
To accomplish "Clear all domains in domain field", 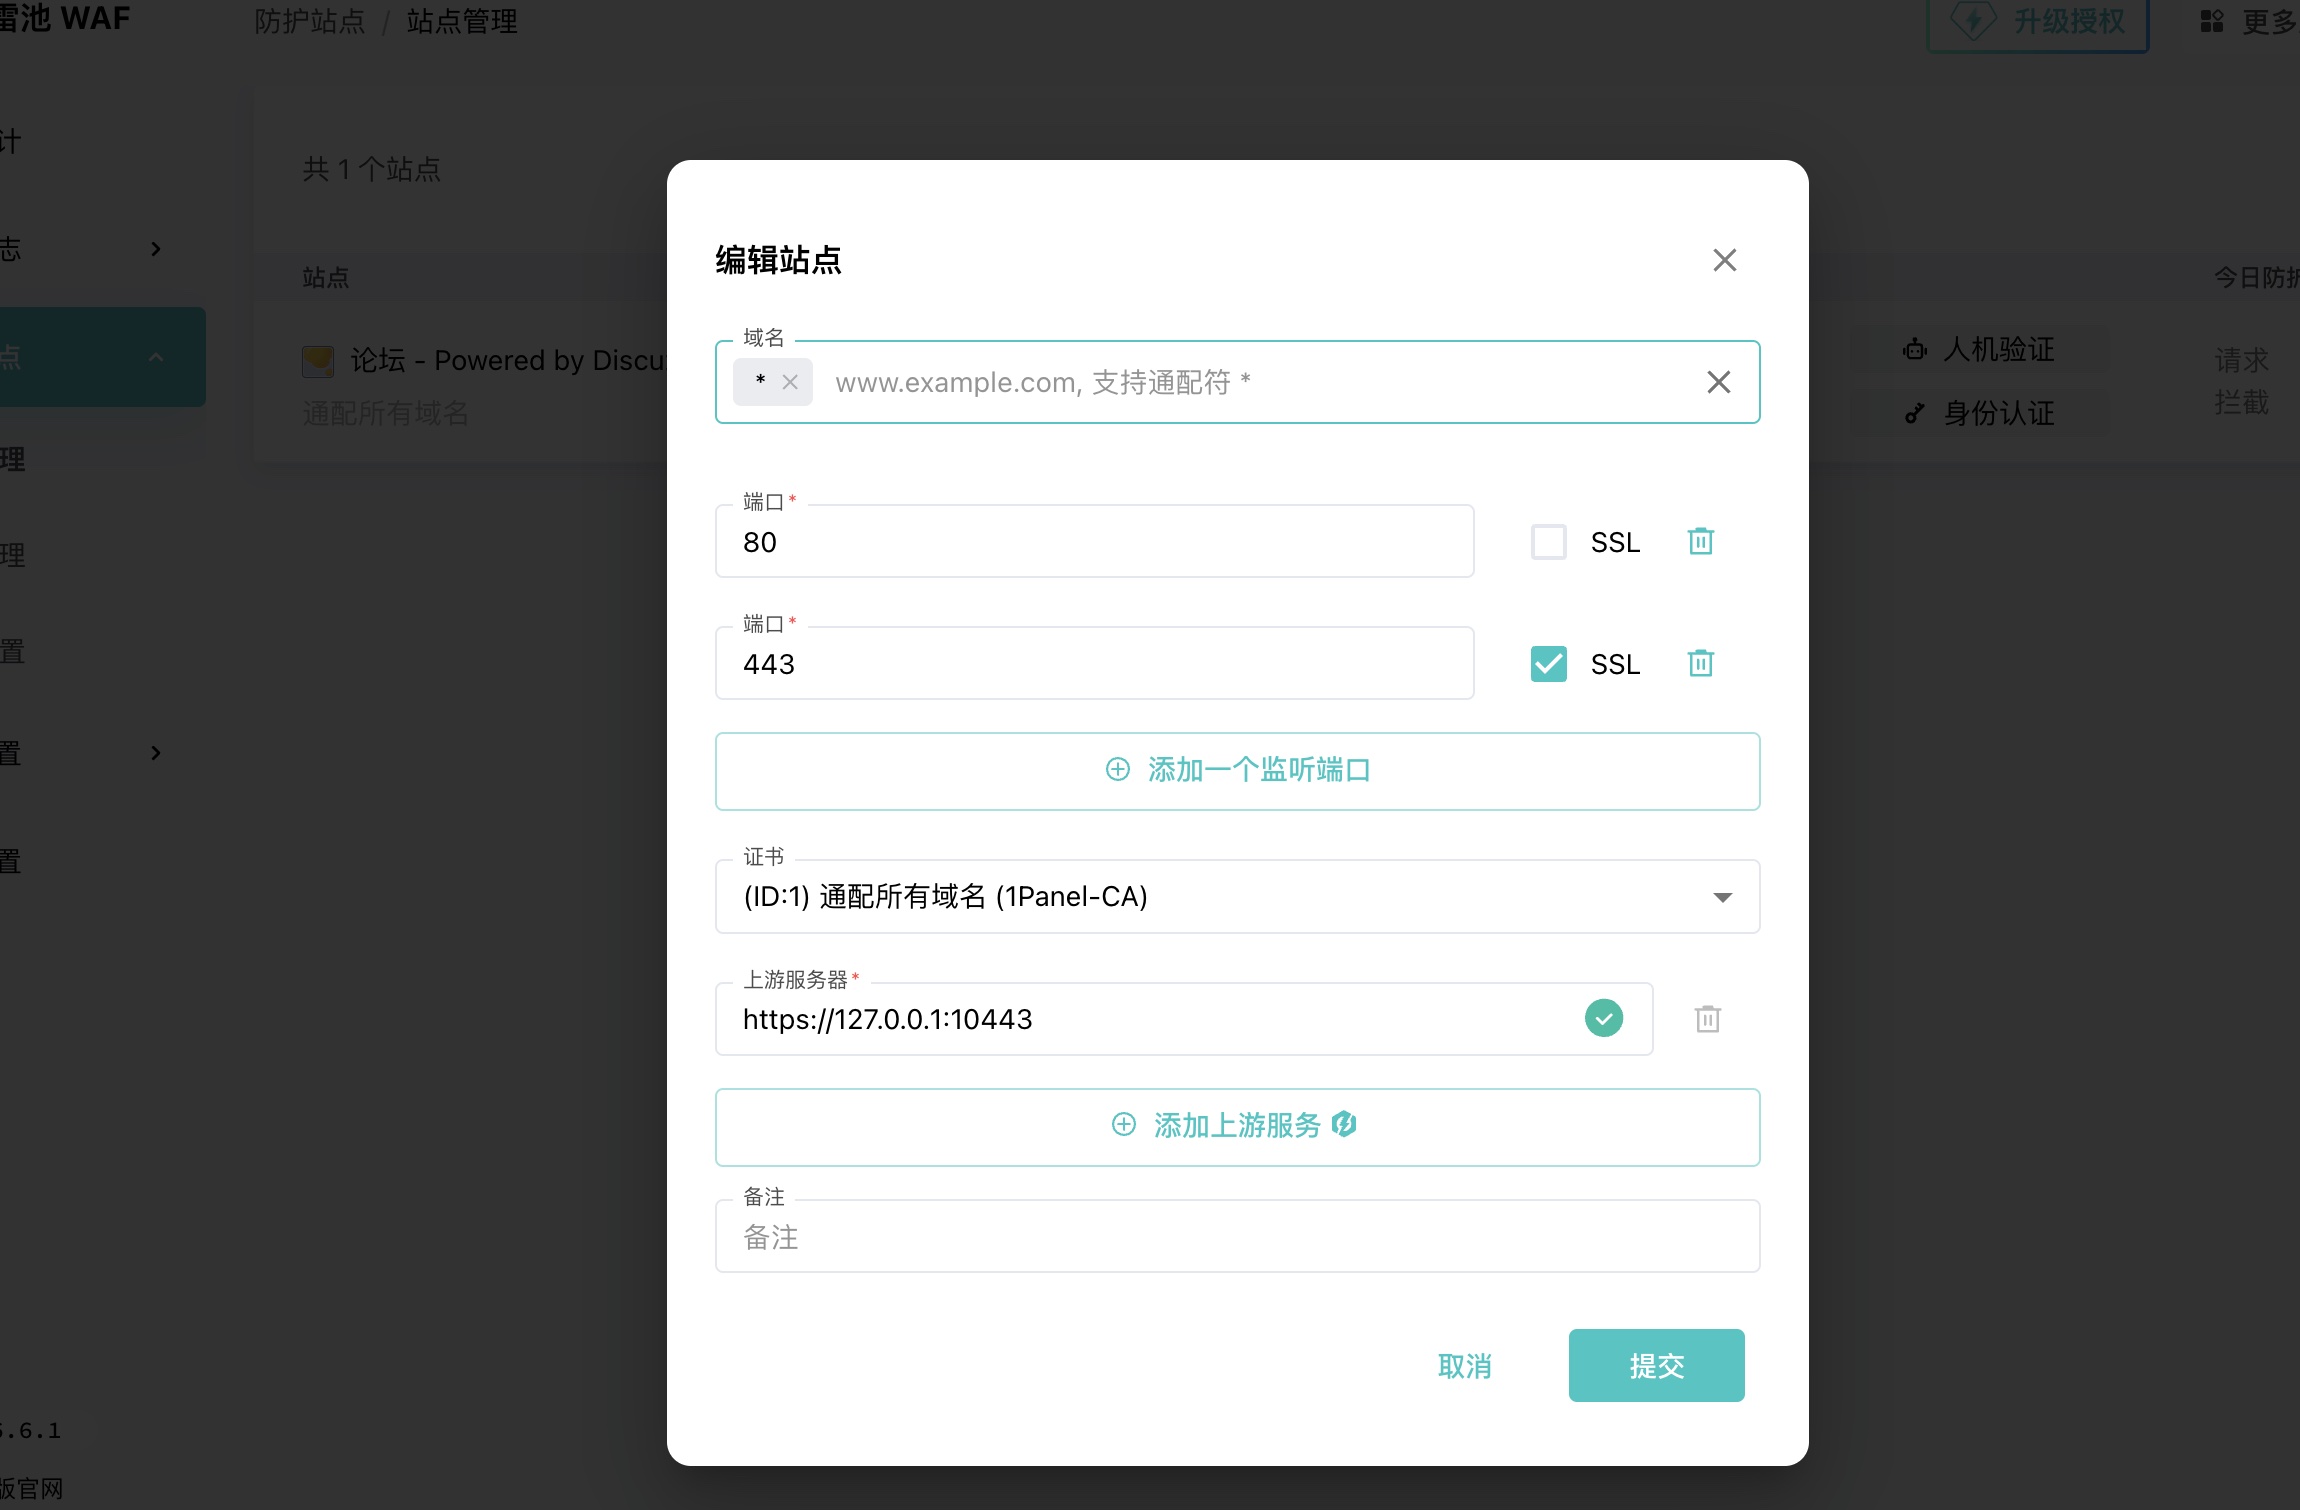I will pos(1718,382).
